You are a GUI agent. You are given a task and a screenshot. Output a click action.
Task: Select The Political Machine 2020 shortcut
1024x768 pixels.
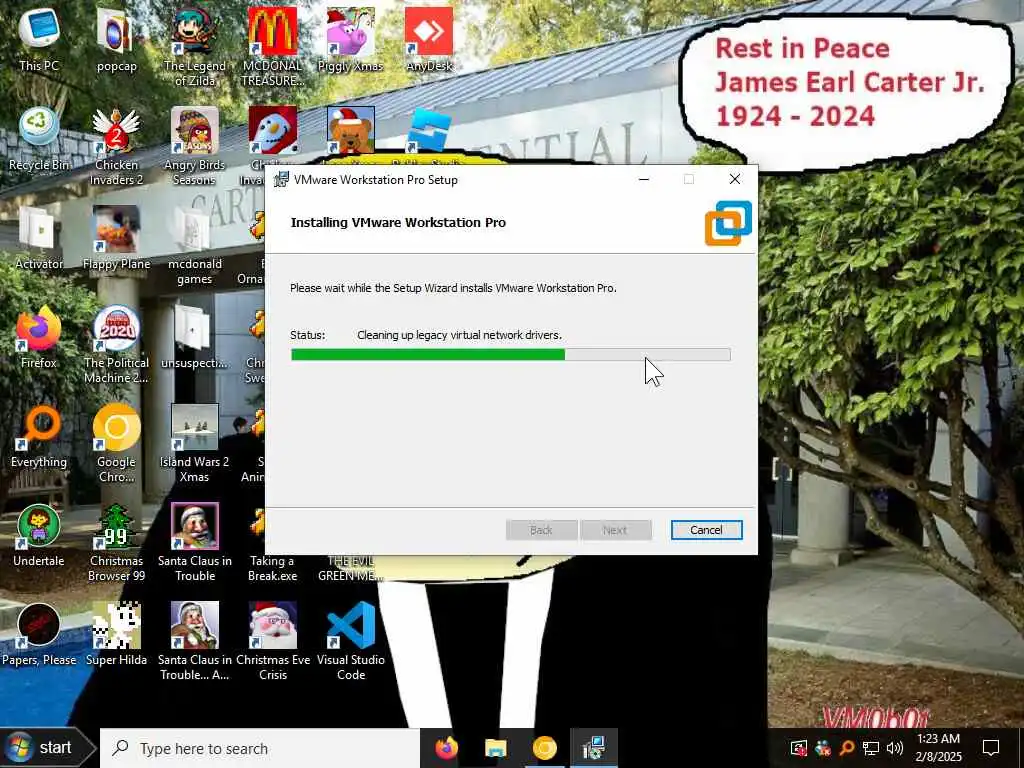tap(116, 345)
